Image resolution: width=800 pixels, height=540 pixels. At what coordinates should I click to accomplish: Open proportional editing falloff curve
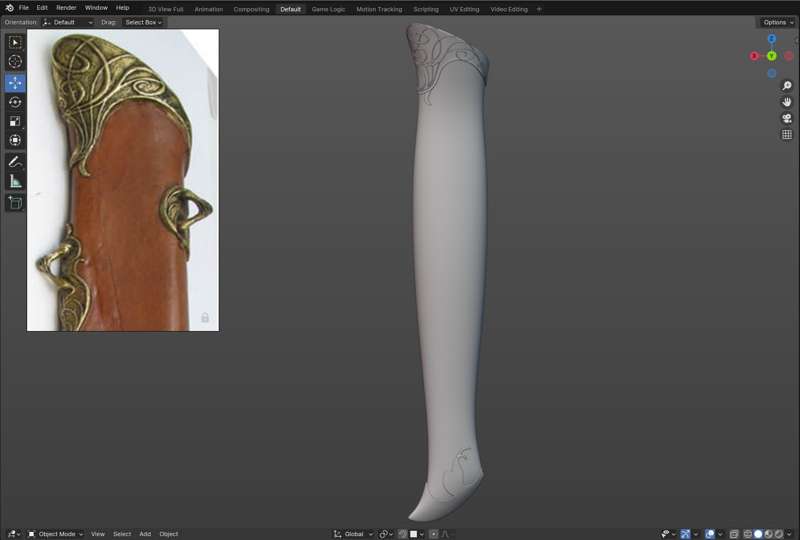tap(445, 534)
